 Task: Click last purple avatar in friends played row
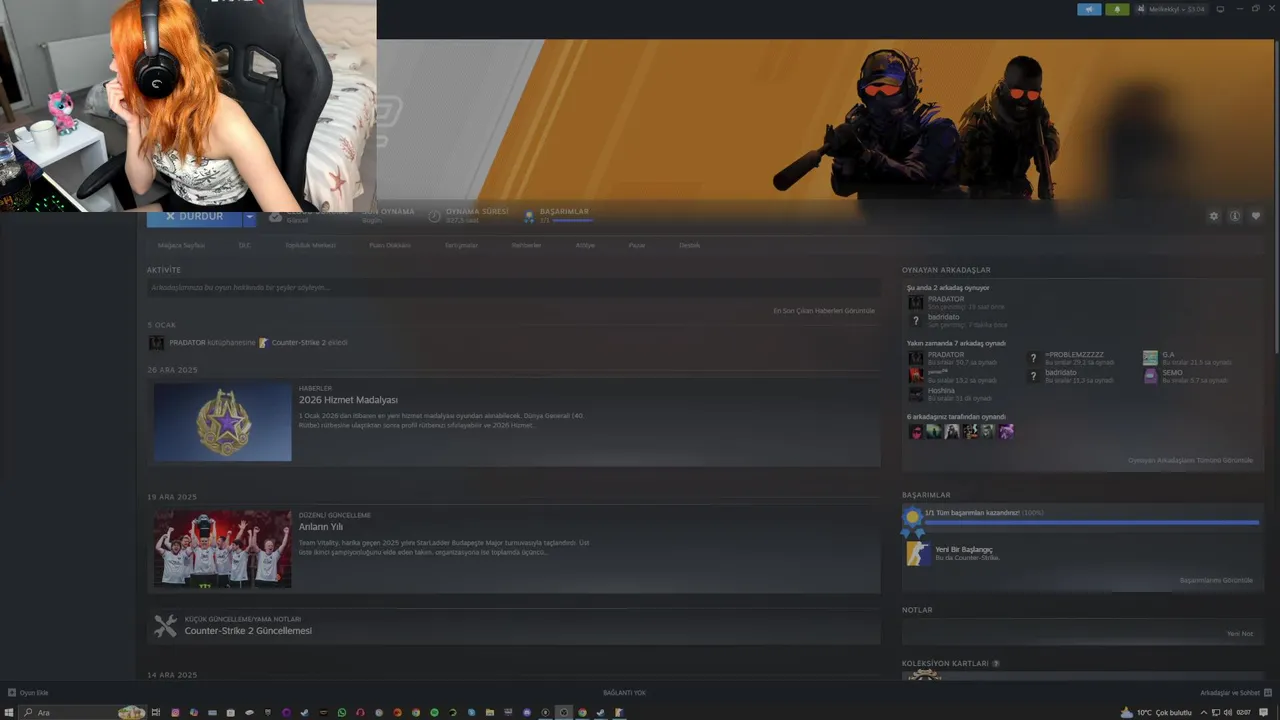(1006, 431)
